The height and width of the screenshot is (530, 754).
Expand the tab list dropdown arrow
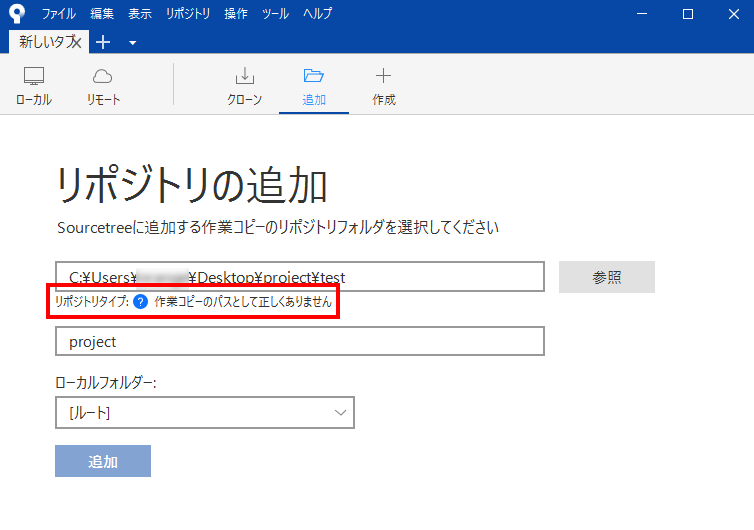[x=133, y=43]
